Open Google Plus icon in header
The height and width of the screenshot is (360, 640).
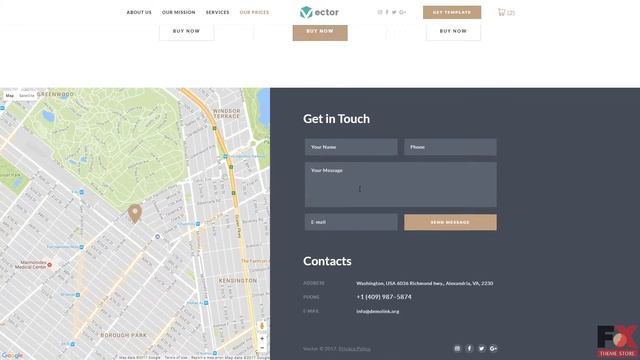click(x=402, y=12)
